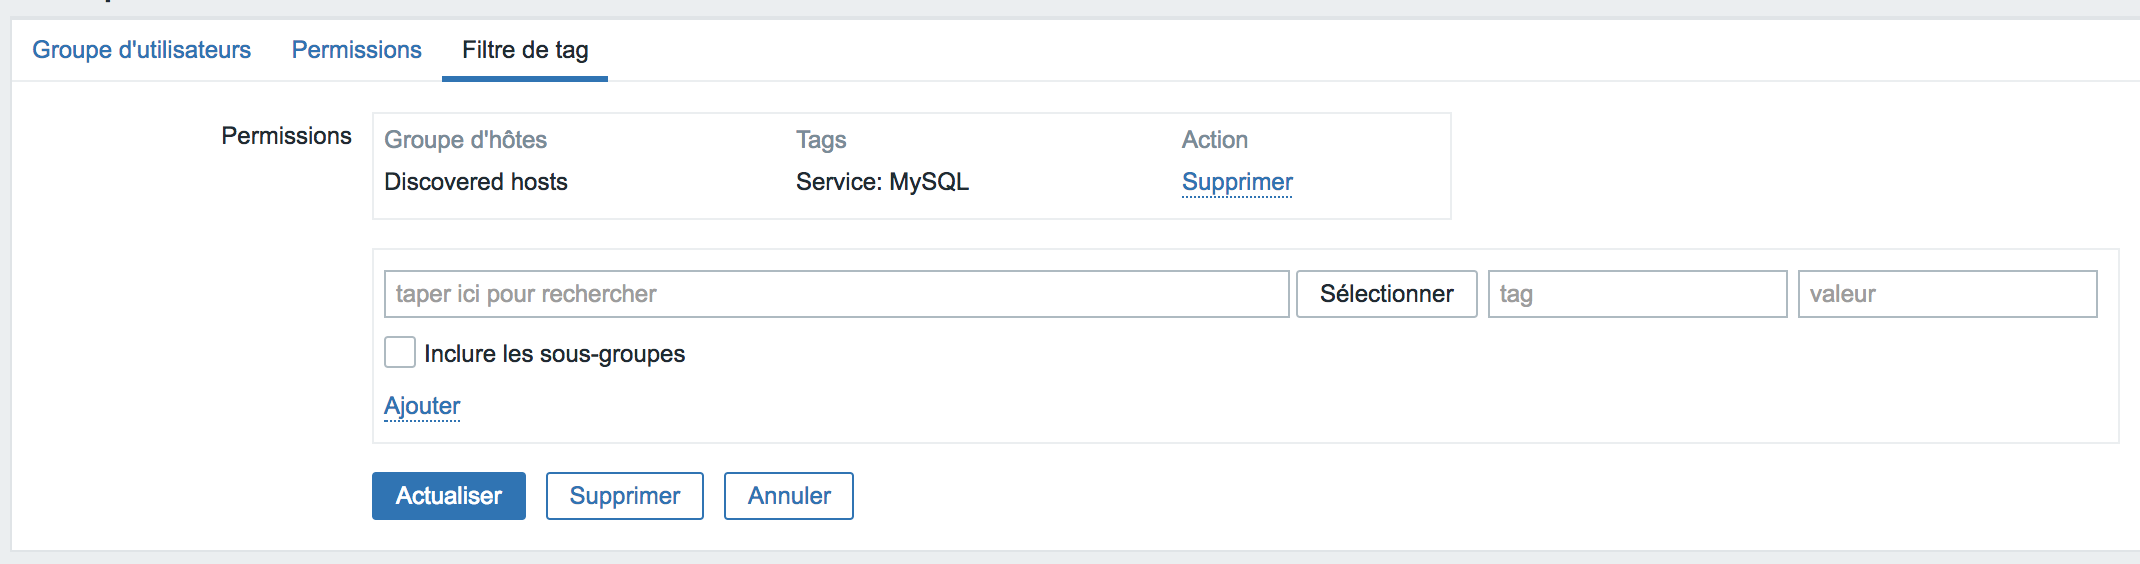
Task: Enable the Inclure les sous-groupes checkbox
Action: point(400,352)
